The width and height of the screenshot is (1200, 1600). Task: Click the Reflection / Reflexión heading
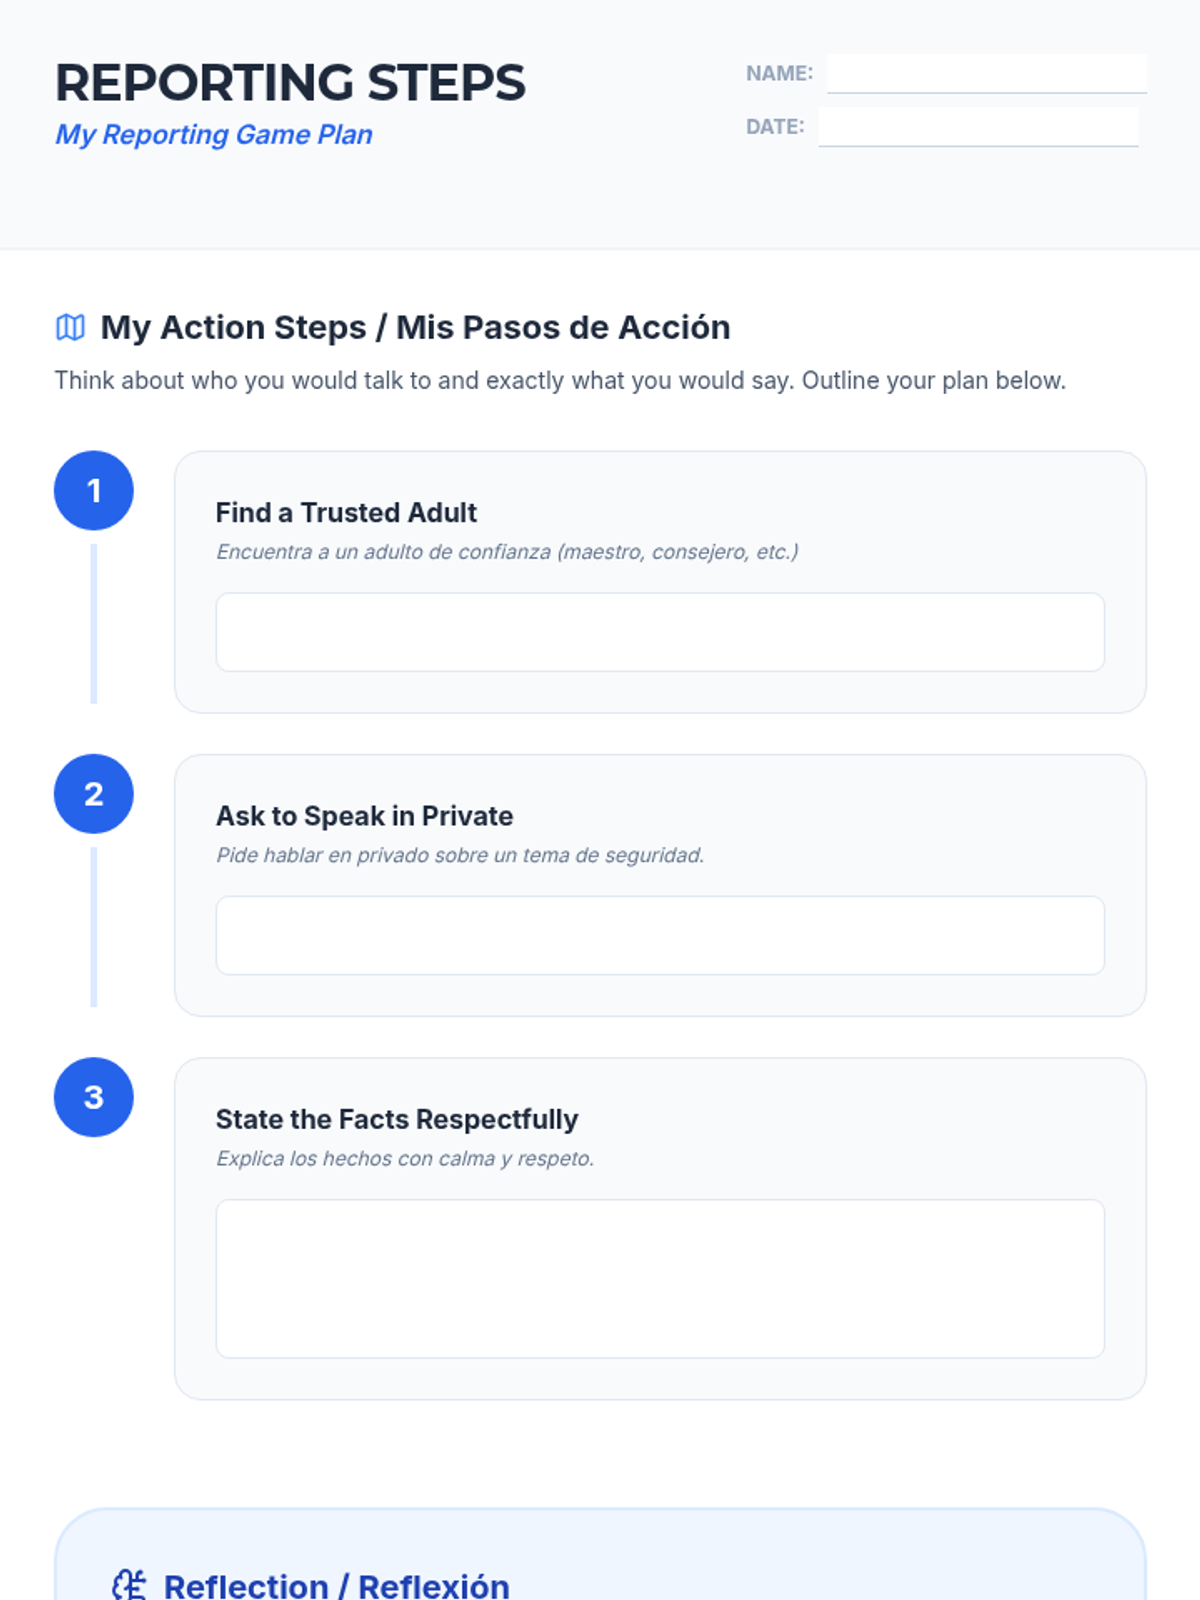(x=336, y=1586)
